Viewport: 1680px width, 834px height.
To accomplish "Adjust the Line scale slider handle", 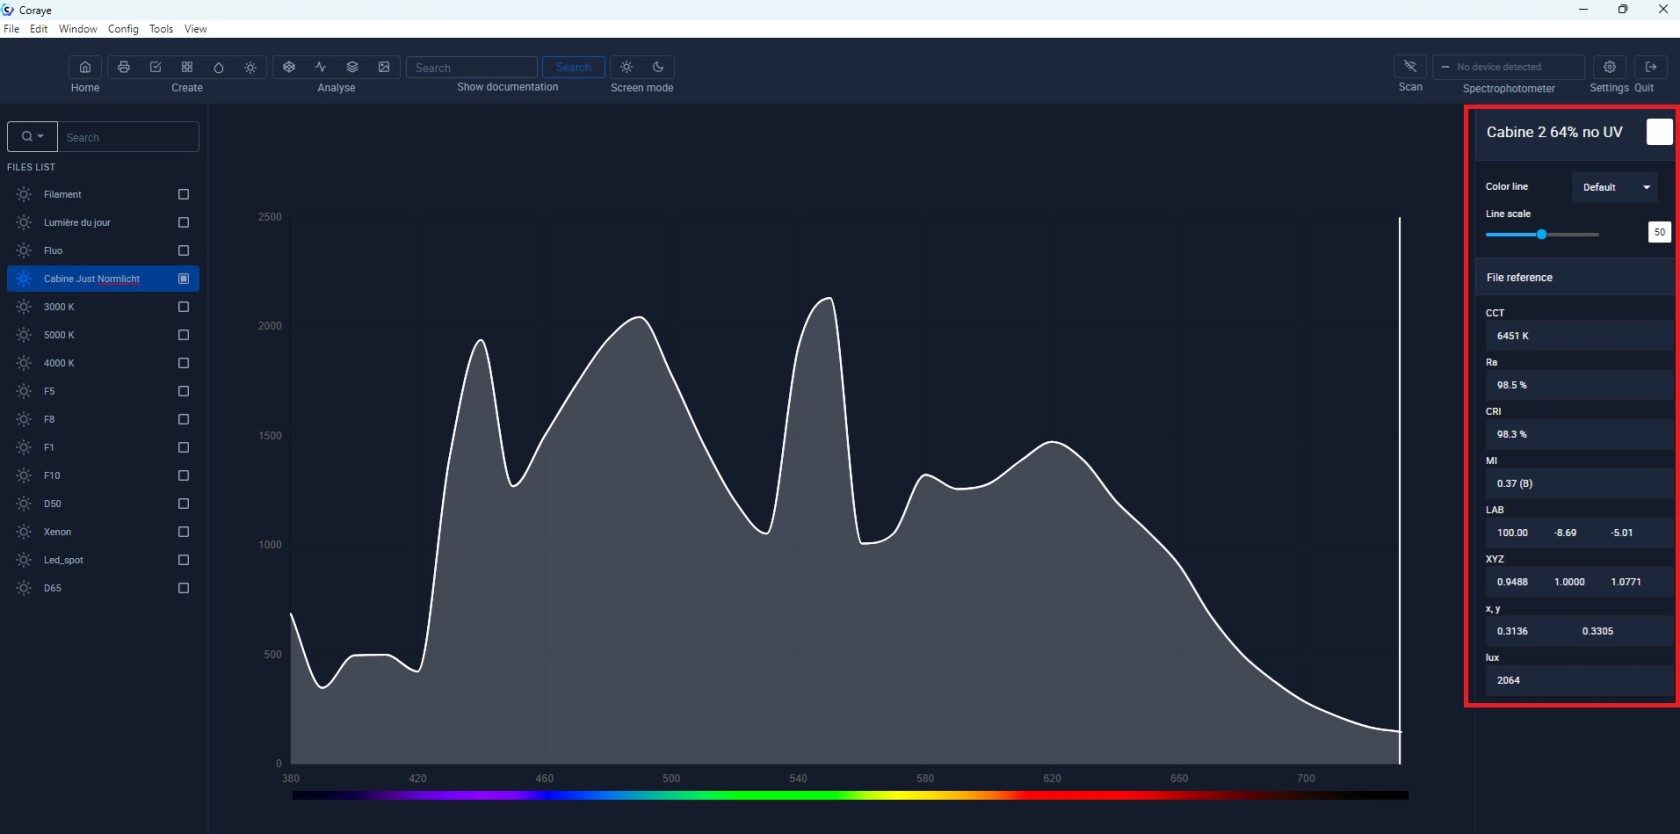I will tap(1541, 234).
